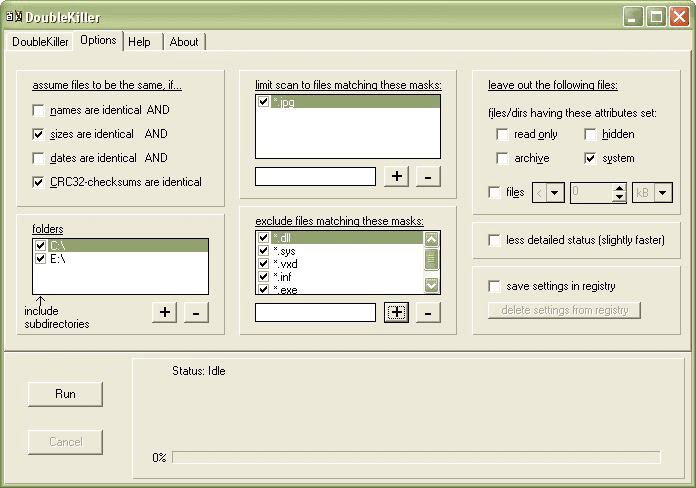This screenshot has height=488, width=696.
Task: Toggle the *.exe exclude checkbox
Action: click(264, 289)
